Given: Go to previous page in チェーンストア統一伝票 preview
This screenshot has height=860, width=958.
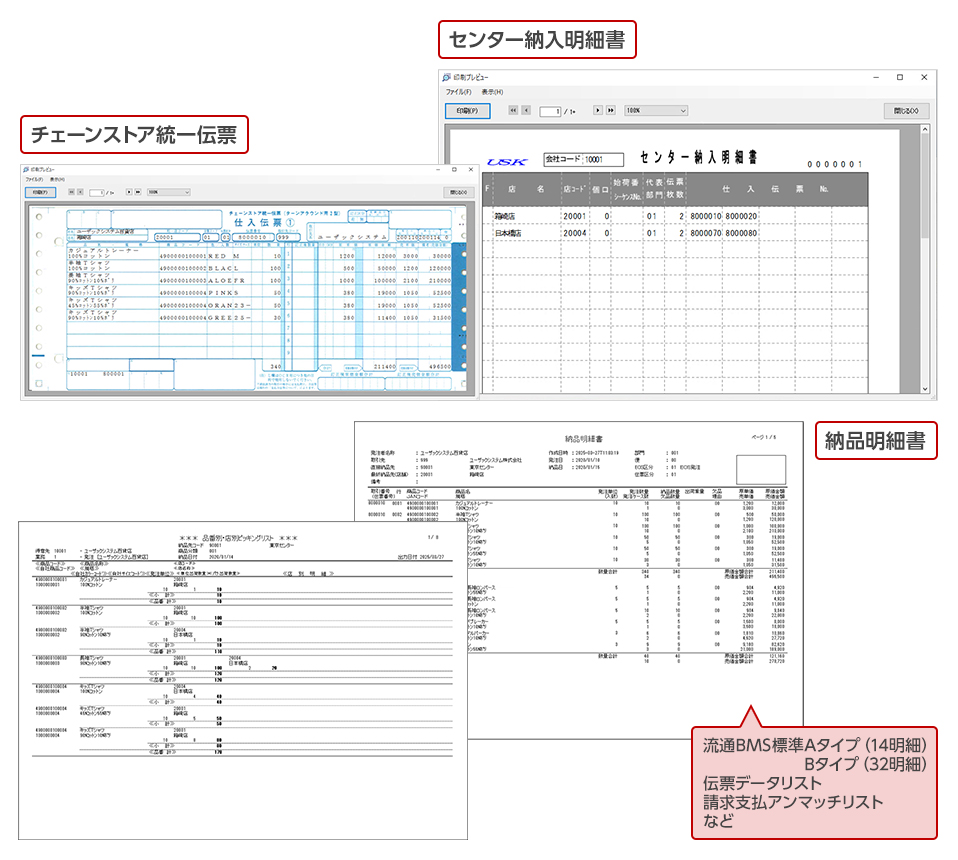Looking at the screenshot, I should coord(79,191).
